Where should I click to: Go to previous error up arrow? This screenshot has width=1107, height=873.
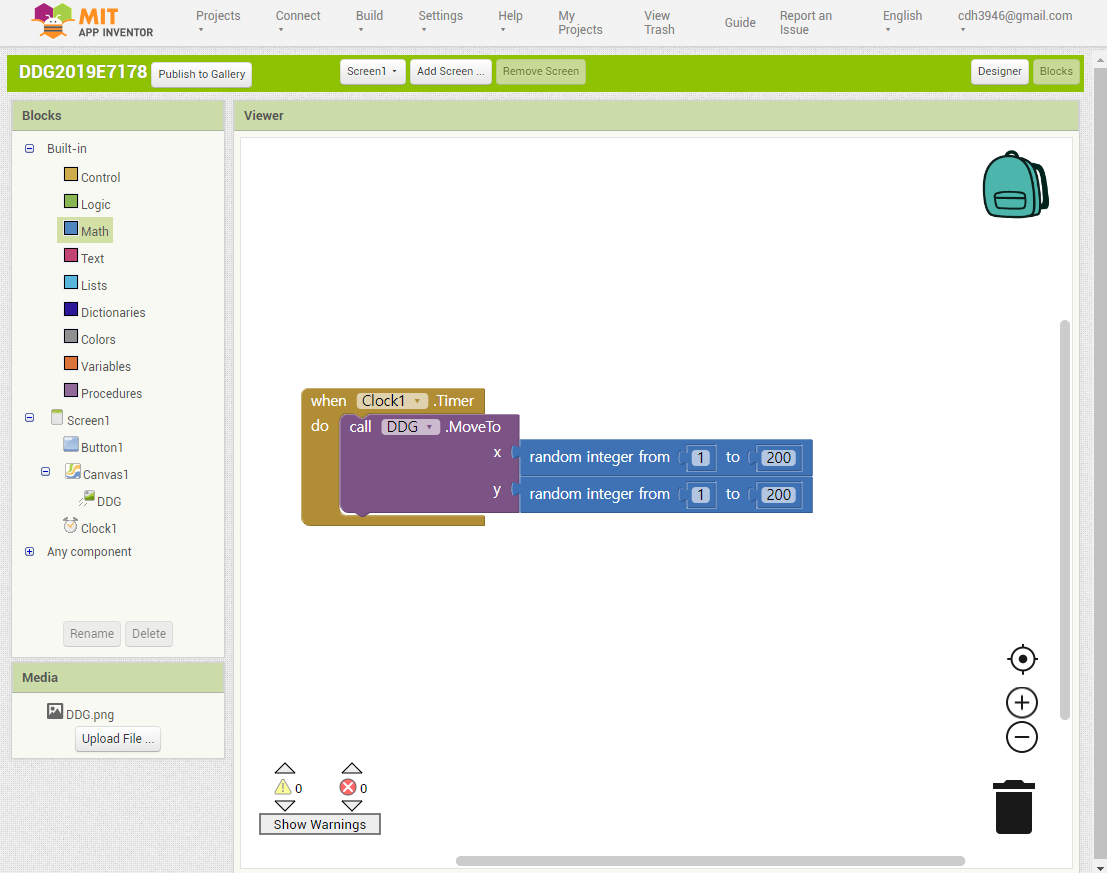point(352,768)
